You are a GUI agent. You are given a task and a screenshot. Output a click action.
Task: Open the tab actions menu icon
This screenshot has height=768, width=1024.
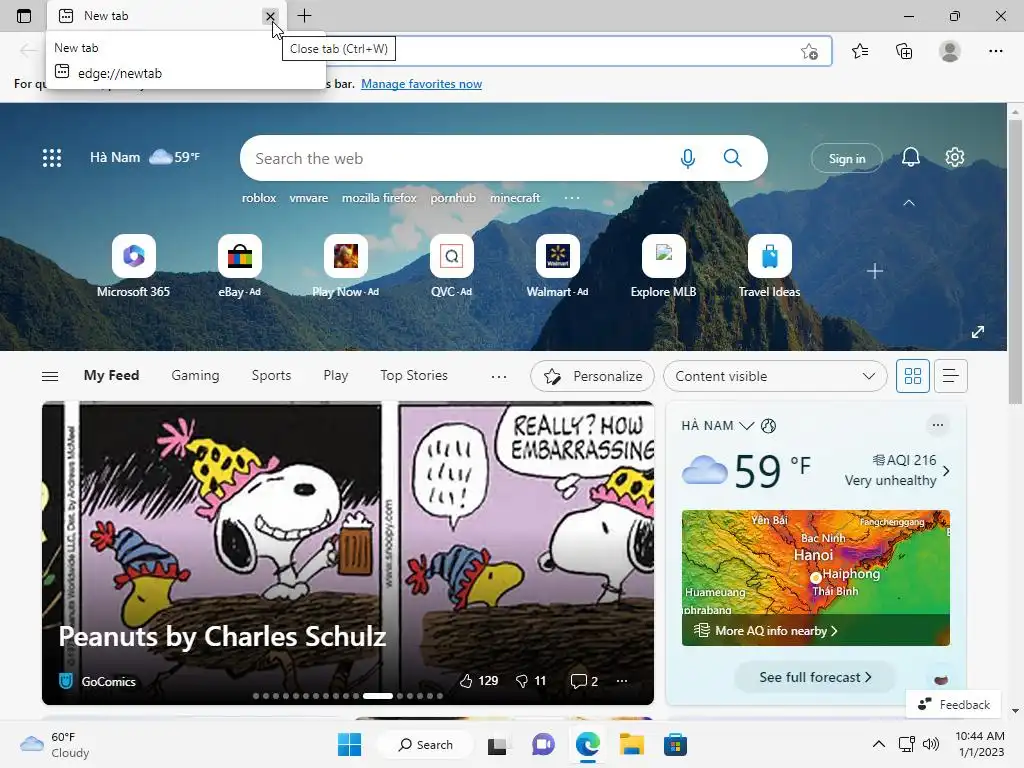24,16
